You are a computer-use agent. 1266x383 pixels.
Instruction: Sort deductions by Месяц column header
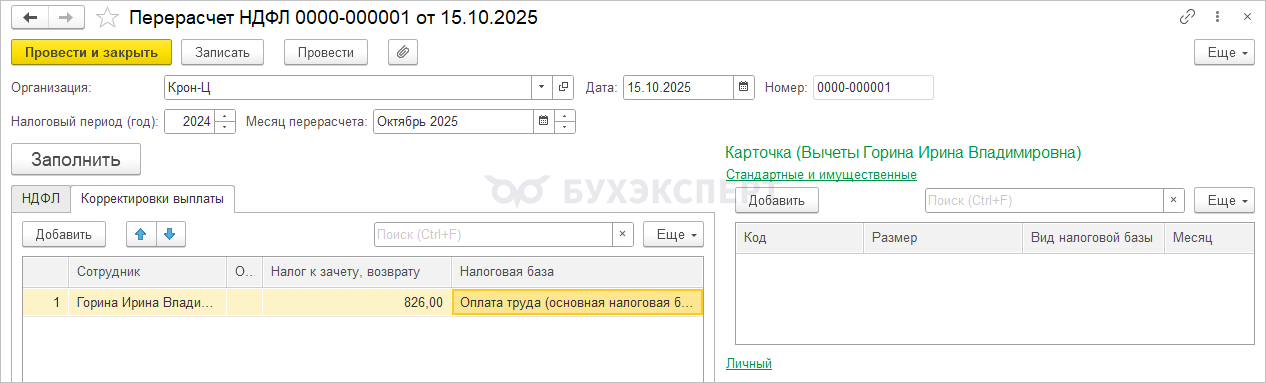1210,238
